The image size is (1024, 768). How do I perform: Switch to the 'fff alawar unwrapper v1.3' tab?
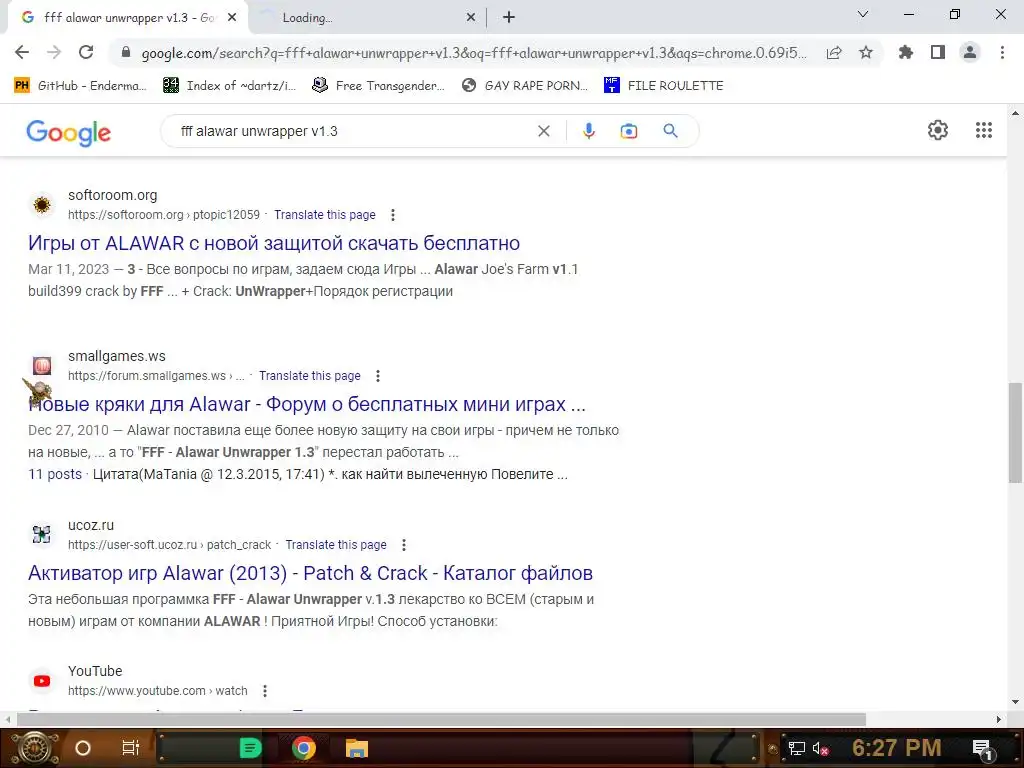128,18
